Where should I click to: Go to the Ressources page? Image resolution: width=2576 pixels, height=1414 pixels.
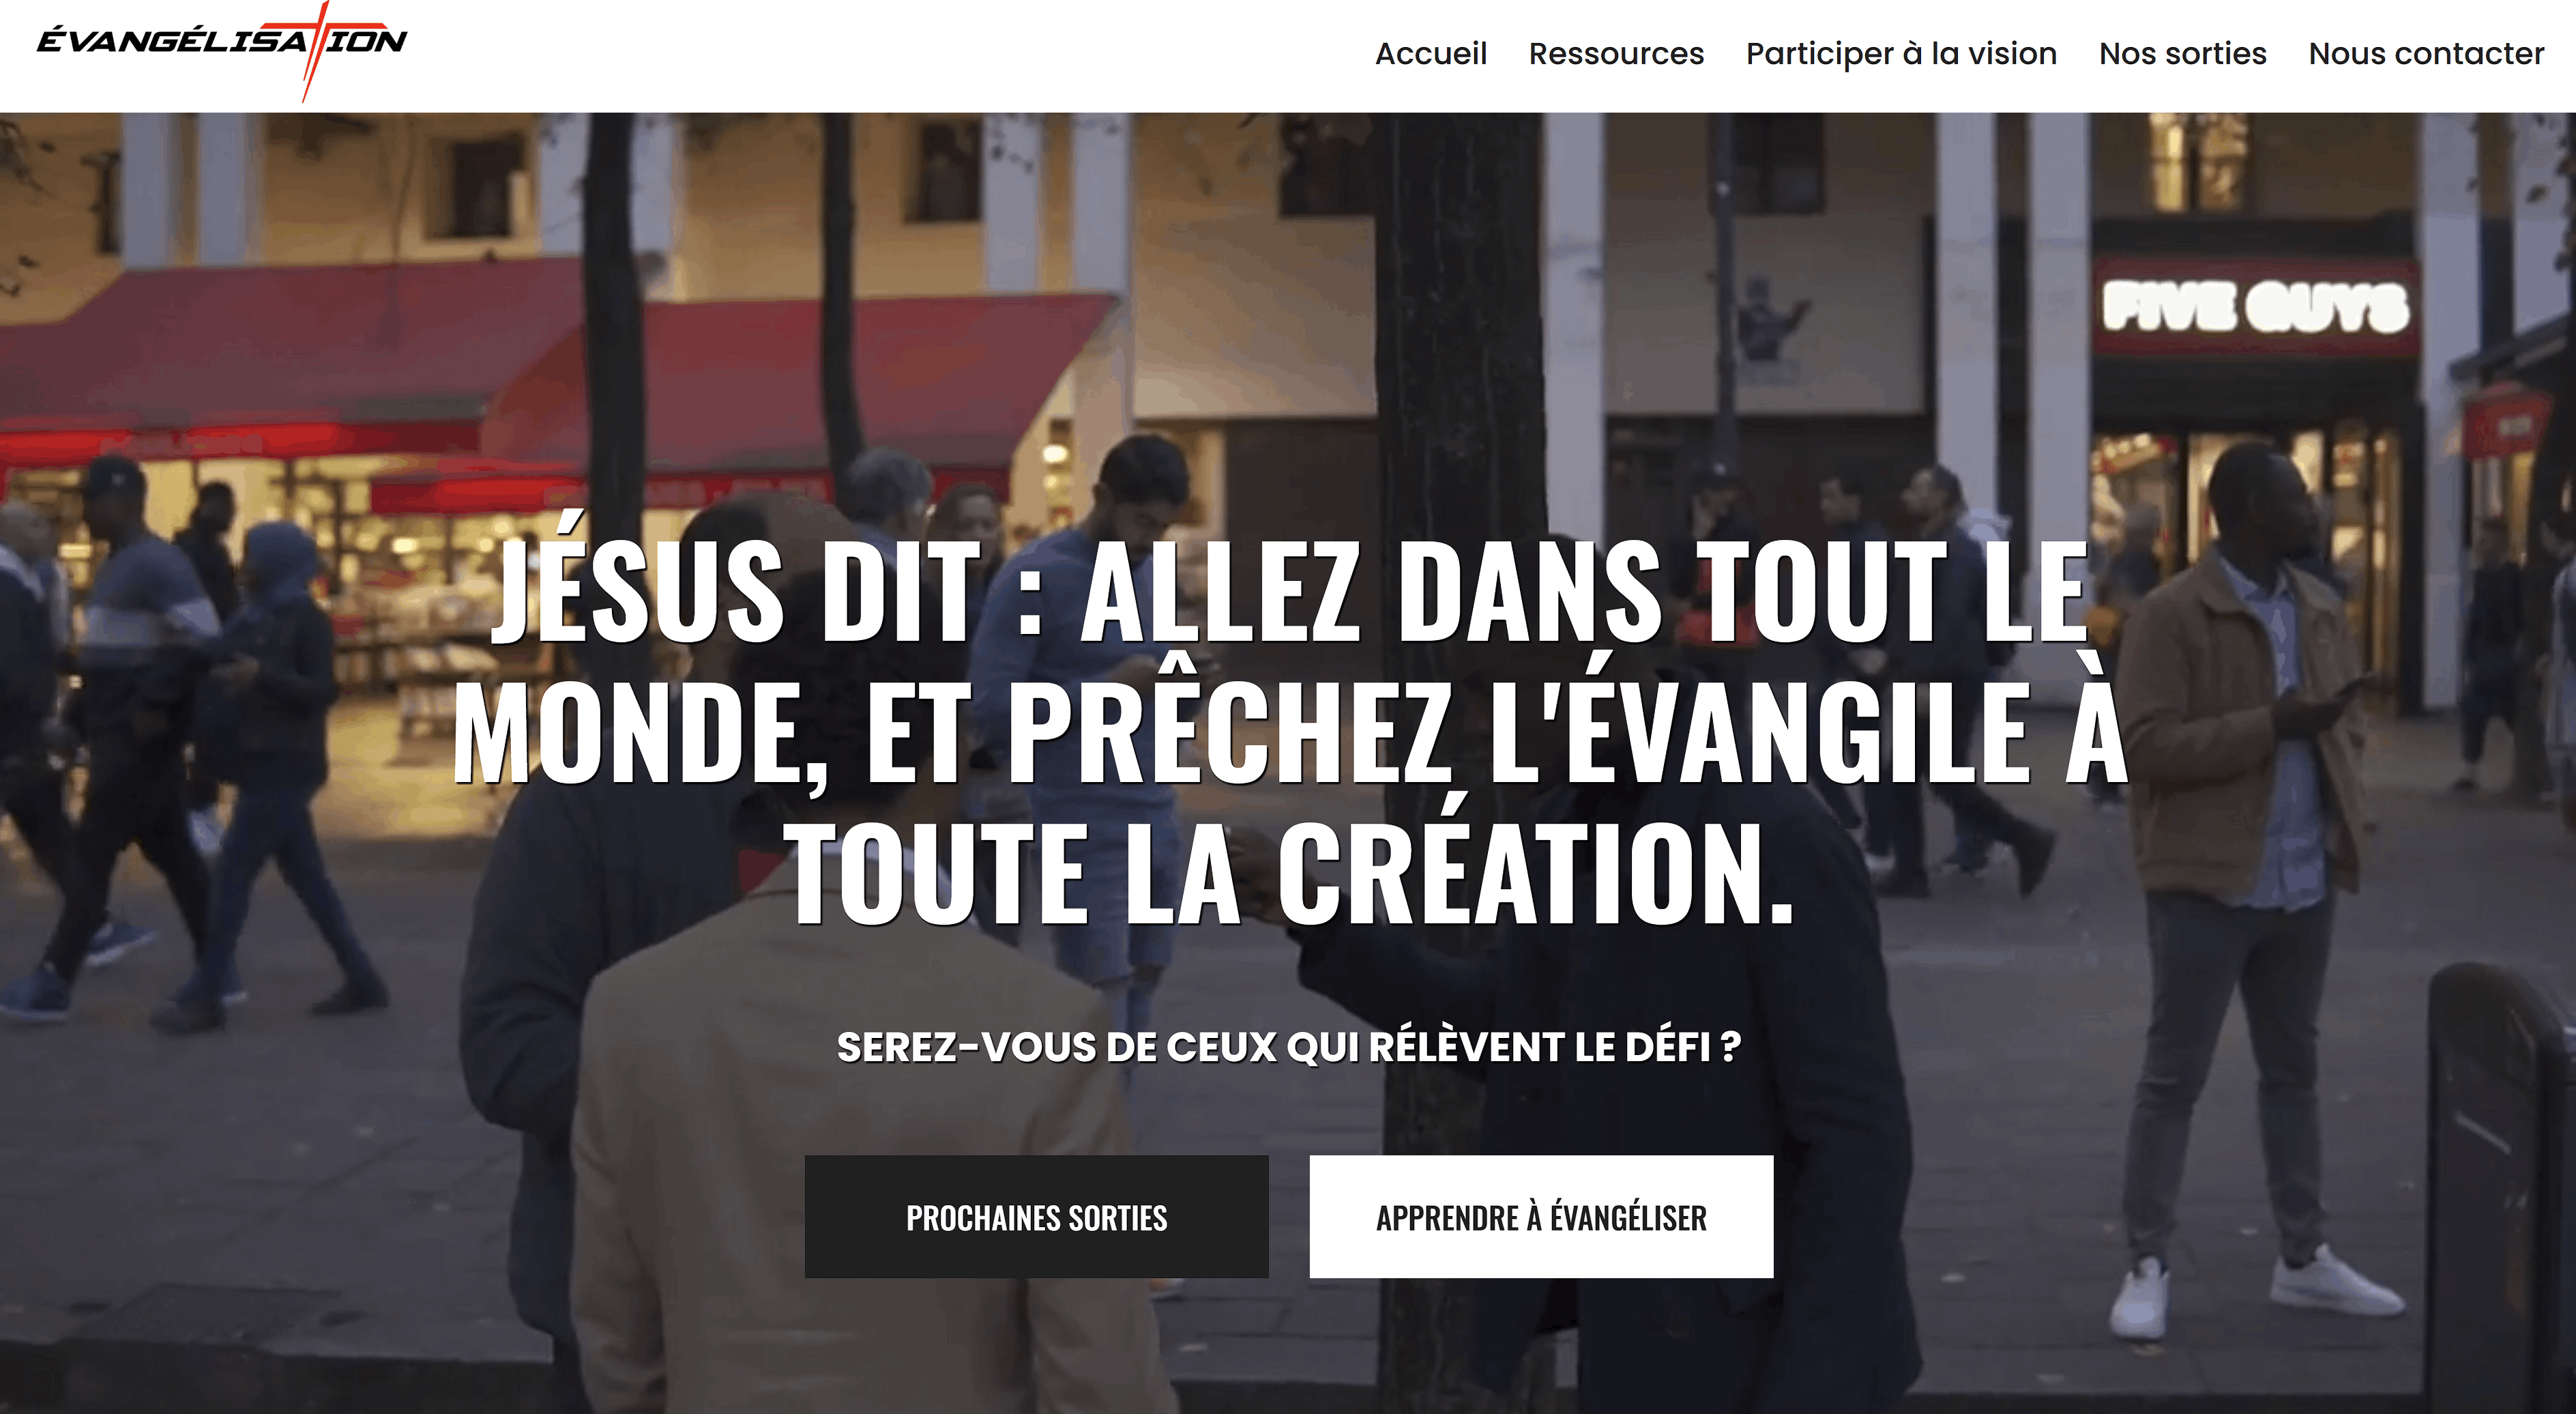tap(1616, 54)
